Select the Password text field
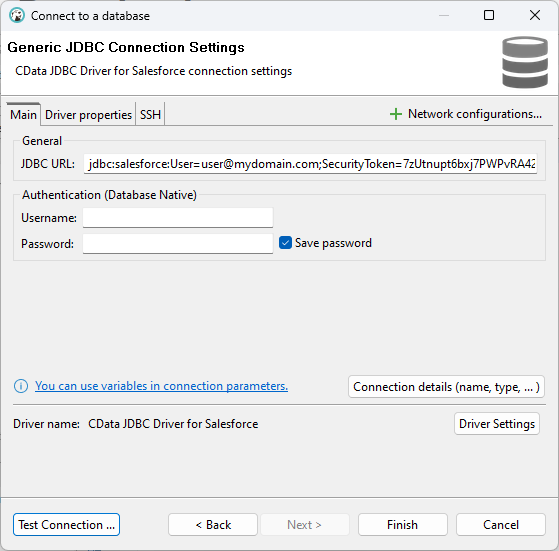The image size is (559, 551). pos(178,244)
